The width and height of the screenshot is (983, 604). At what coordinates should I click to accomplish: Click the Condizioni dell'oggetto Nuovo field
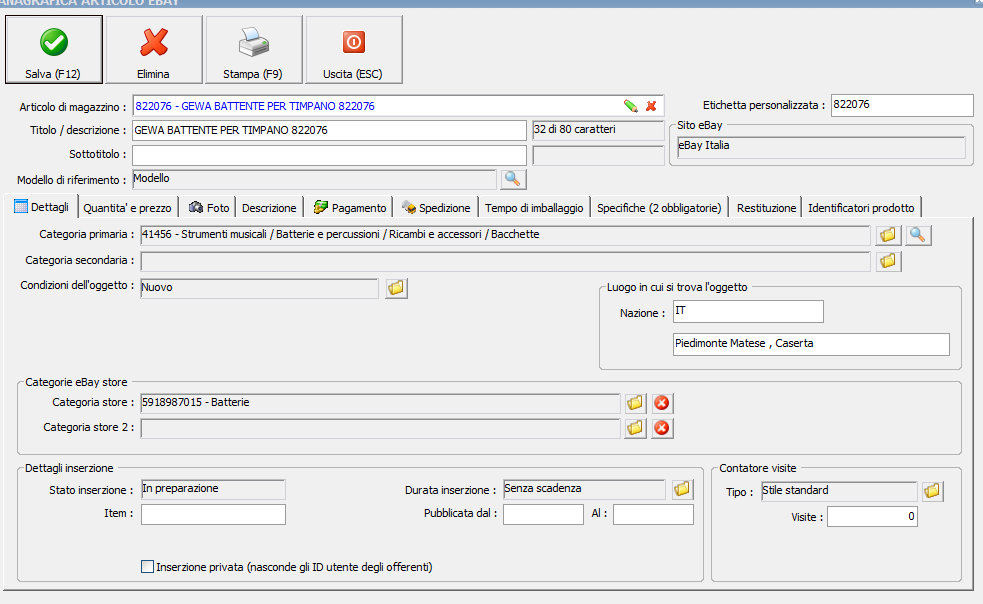pos(259,288)
